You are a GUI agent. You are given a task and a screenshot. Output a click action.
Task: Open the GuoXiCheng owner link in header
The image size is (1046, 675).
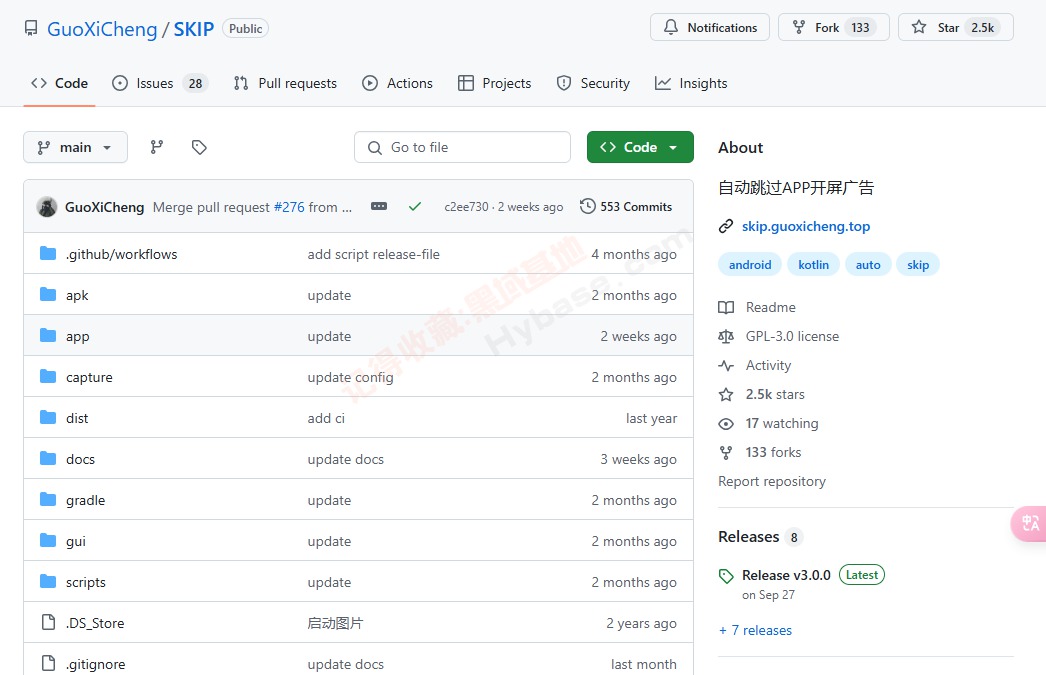[102, 29]
